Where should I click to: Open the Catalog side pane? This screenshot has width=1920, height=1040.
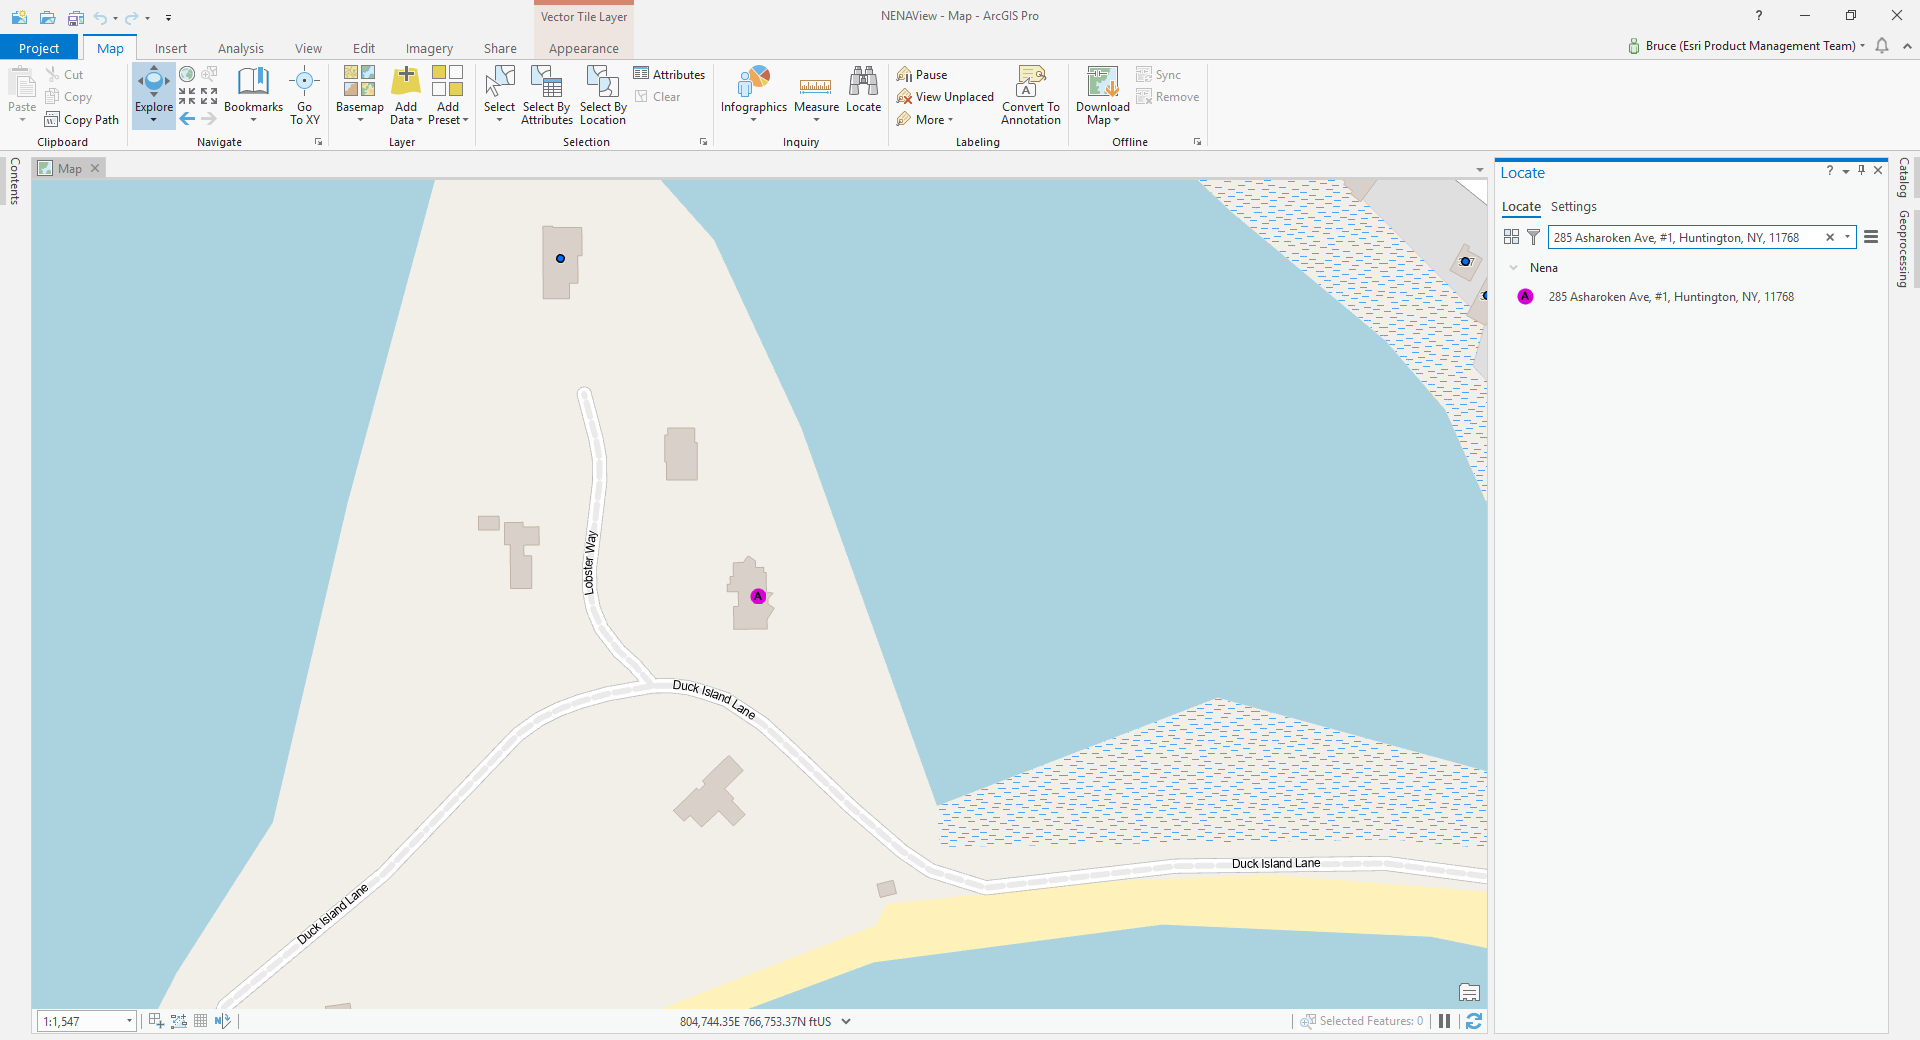[x=1904, y=178]
